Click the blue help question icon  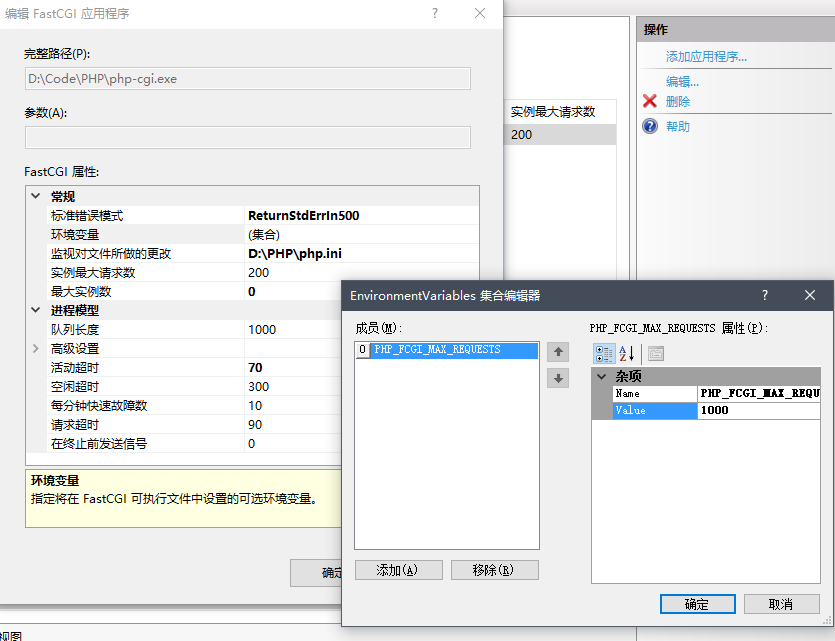650,126
